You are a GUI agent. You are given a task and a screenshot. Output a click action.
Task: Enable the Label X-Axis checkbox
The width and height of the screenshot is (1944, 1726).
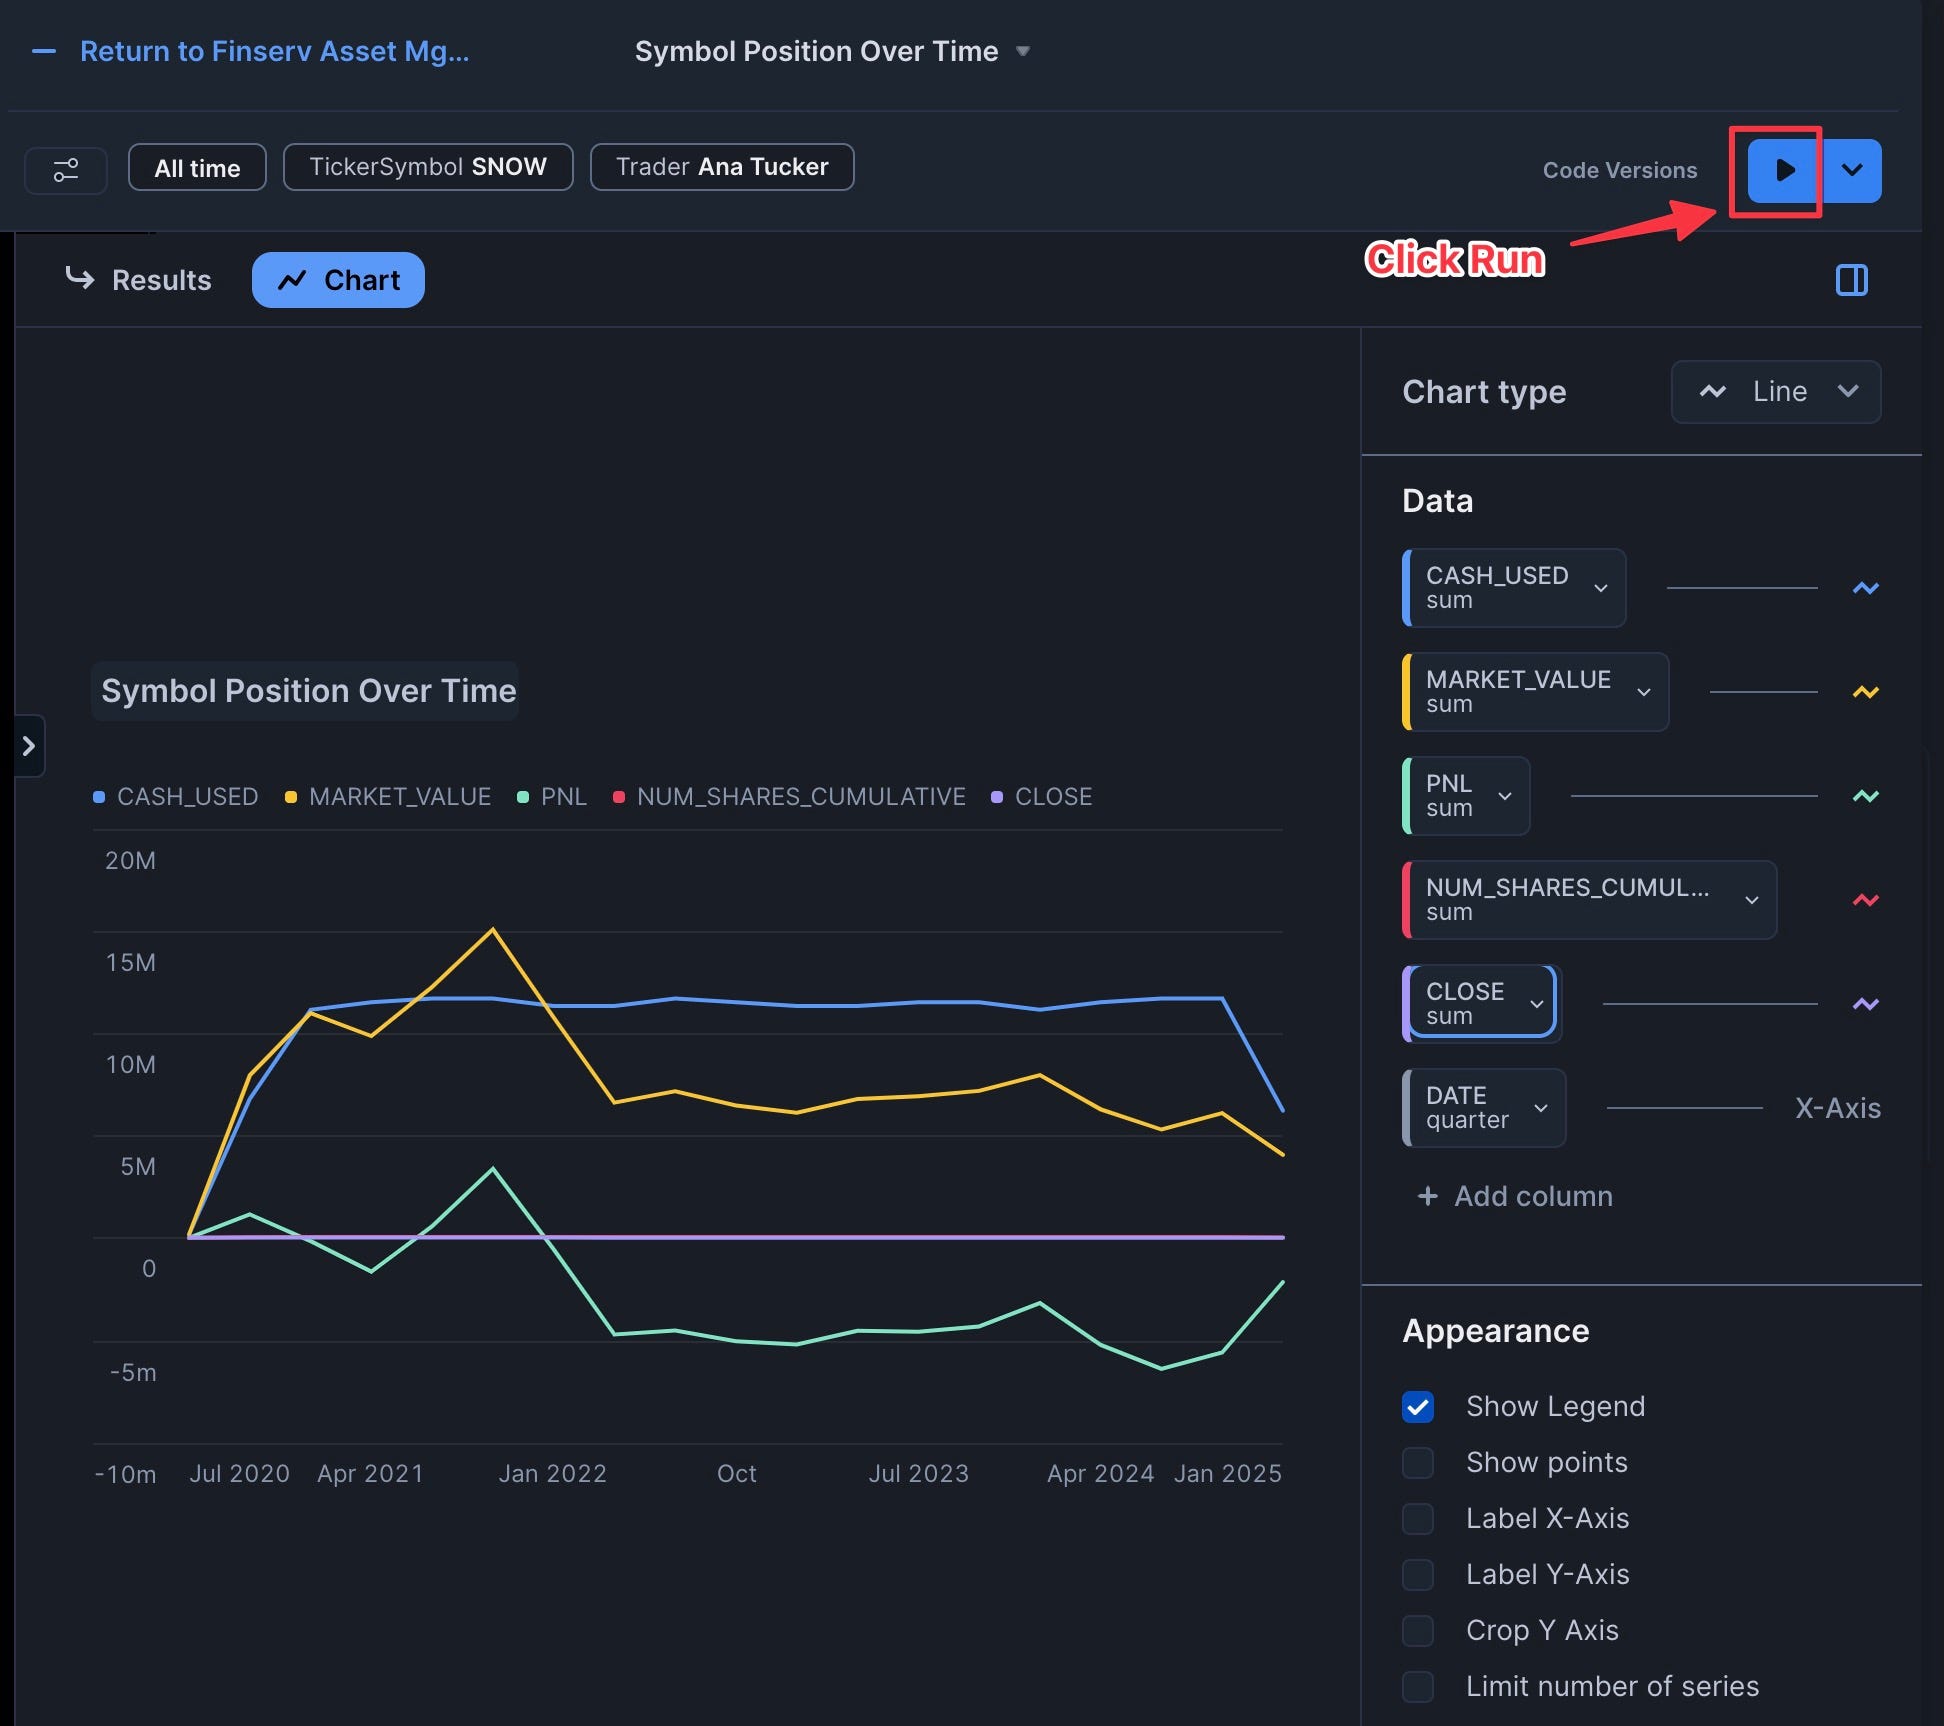pos(1418,1519)
